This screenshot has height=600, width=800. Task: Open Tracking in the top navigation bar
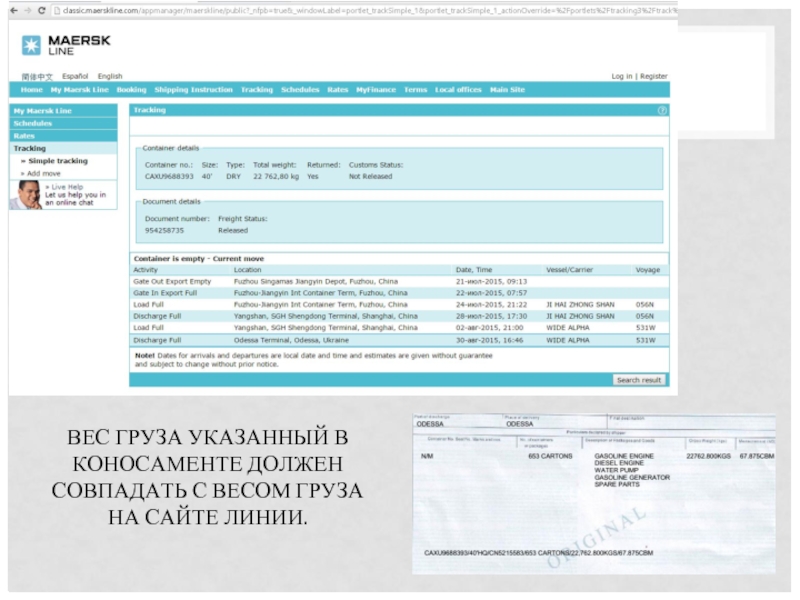[257, 90]
